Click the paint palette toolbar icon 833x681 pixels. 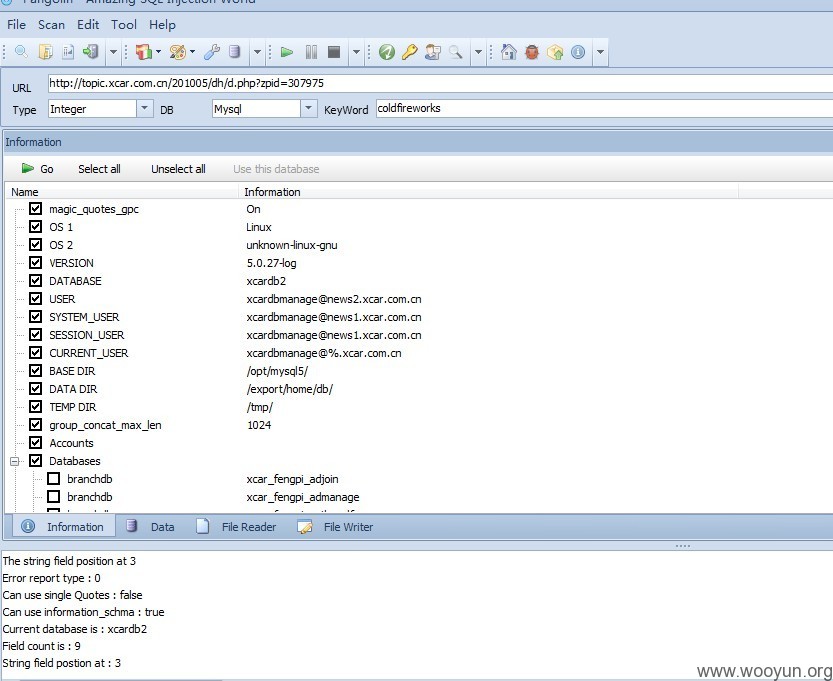point(177,52)
